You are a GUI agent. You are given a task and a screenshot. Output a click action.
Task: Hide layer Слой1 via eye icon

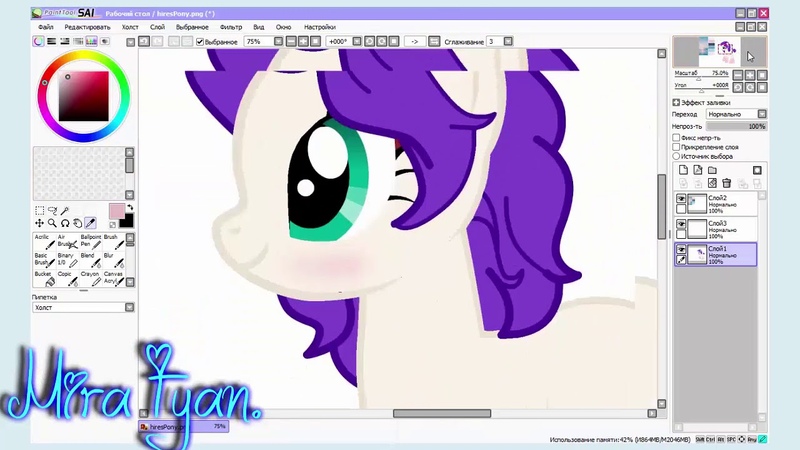click(681, 249)
